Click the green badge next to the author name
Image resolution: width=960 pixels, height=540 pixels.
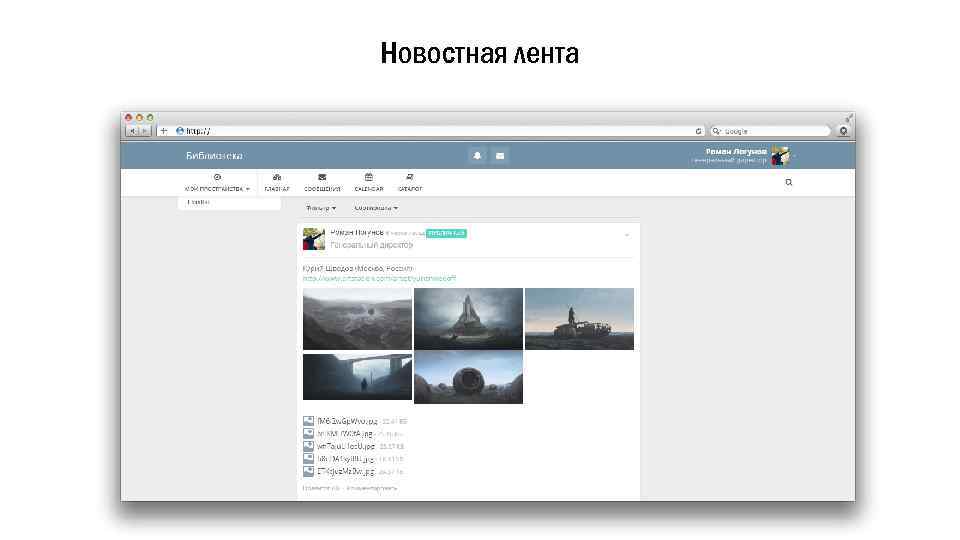point(446,233)
